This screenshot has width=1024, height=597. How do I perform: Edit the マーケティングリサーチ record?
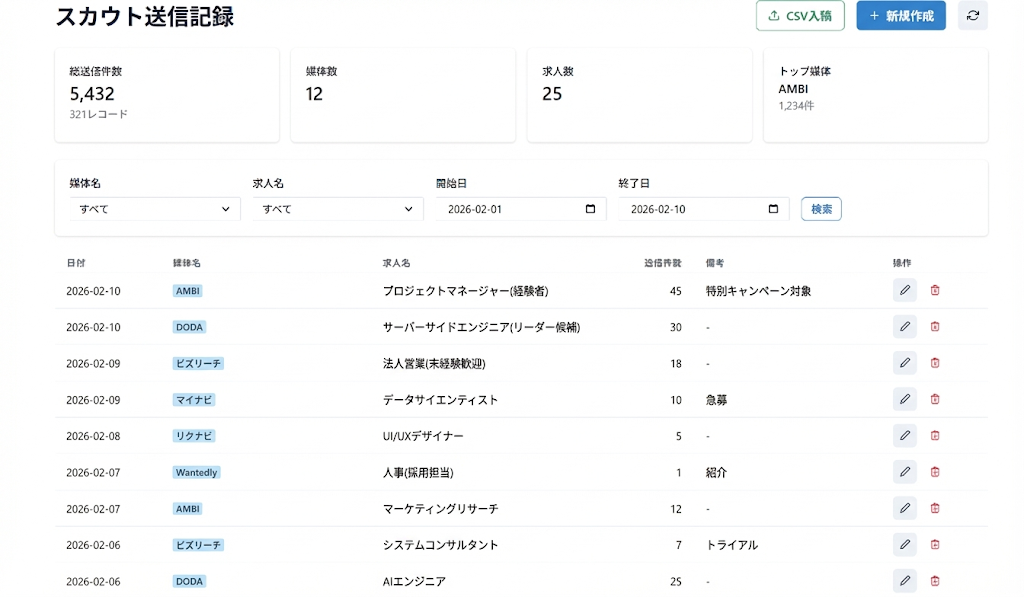click(x=904, y=508)
